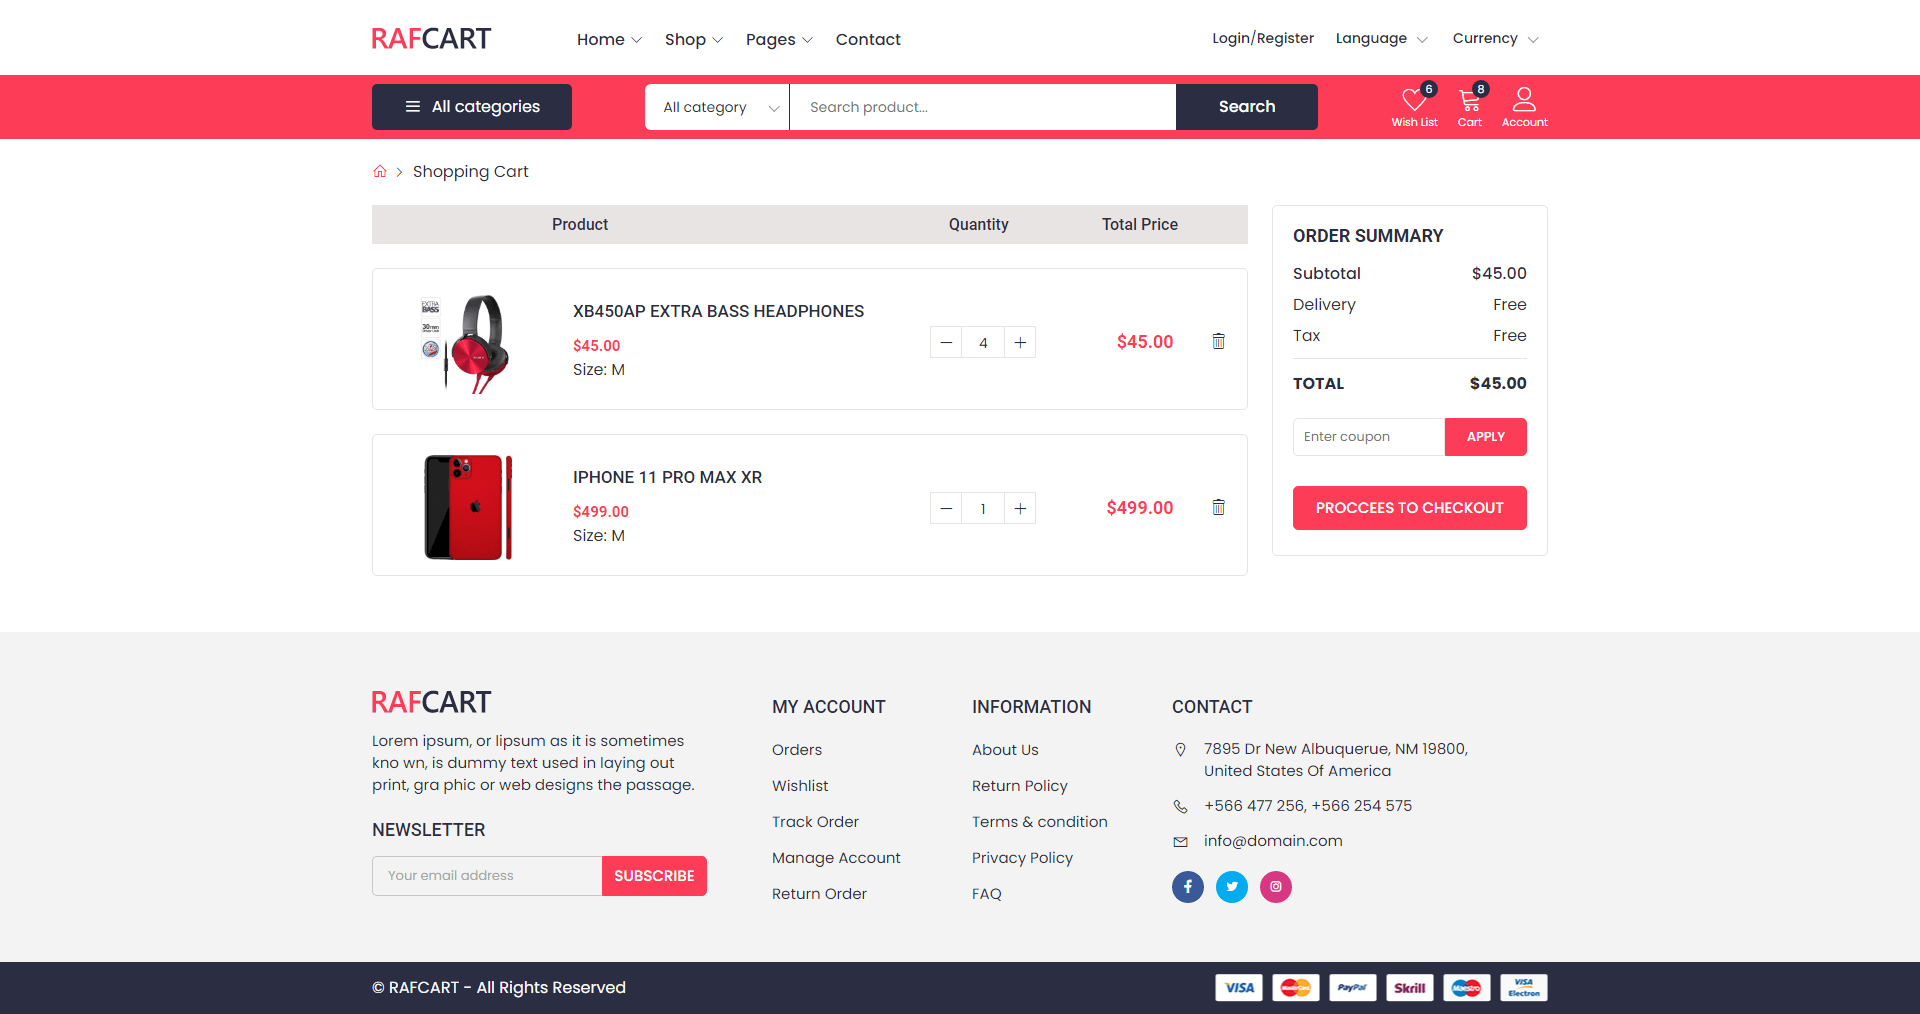Open iPhone 11 Pro Max XR title
Screen dimensions: 1920x1014
[x=667, y=477]
